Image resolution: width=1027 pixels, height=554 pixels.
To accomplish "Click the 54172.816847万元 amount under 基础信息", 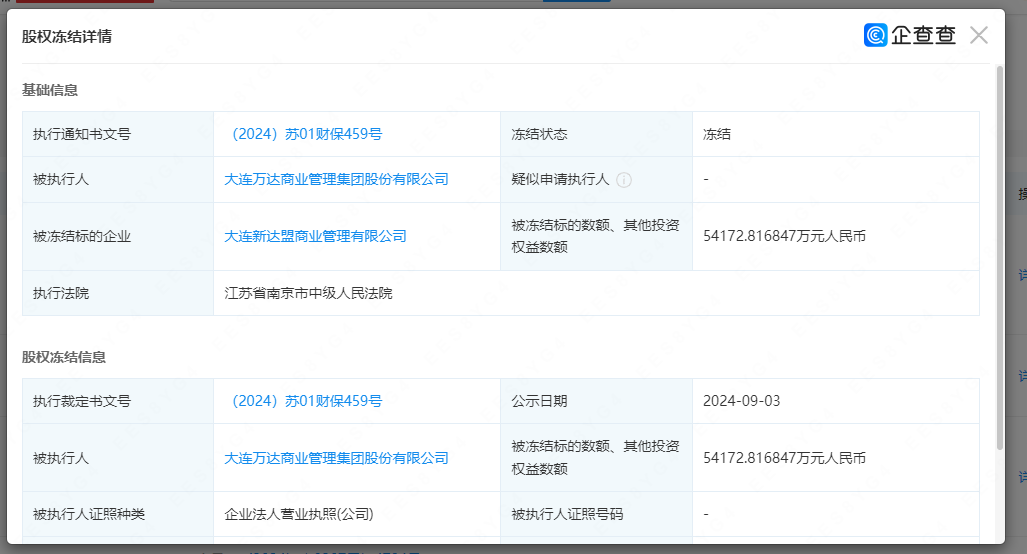I will coord(784,237).
